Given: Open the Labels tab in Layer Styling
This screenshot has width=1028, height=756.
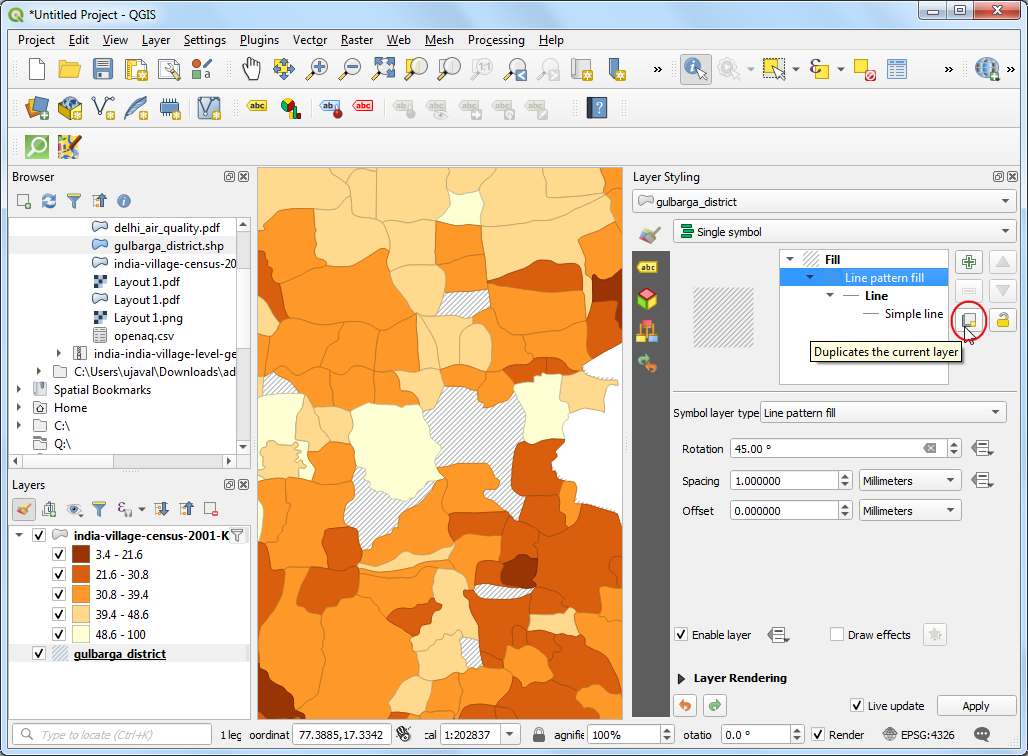Looking at the screenshot, I should tap(648, 267).
